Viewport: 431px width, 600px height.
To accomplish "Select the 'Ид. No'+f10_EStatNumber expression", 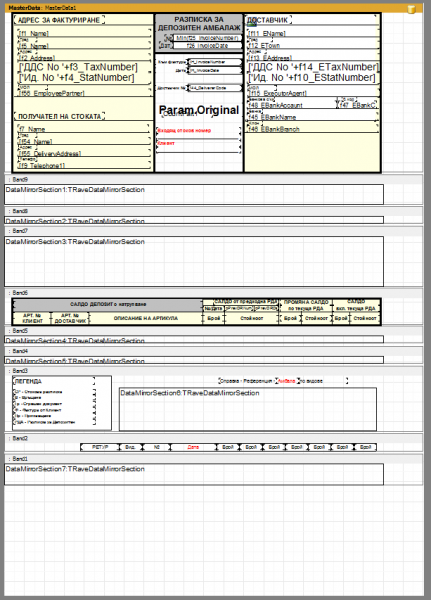I will coord(312,78).
